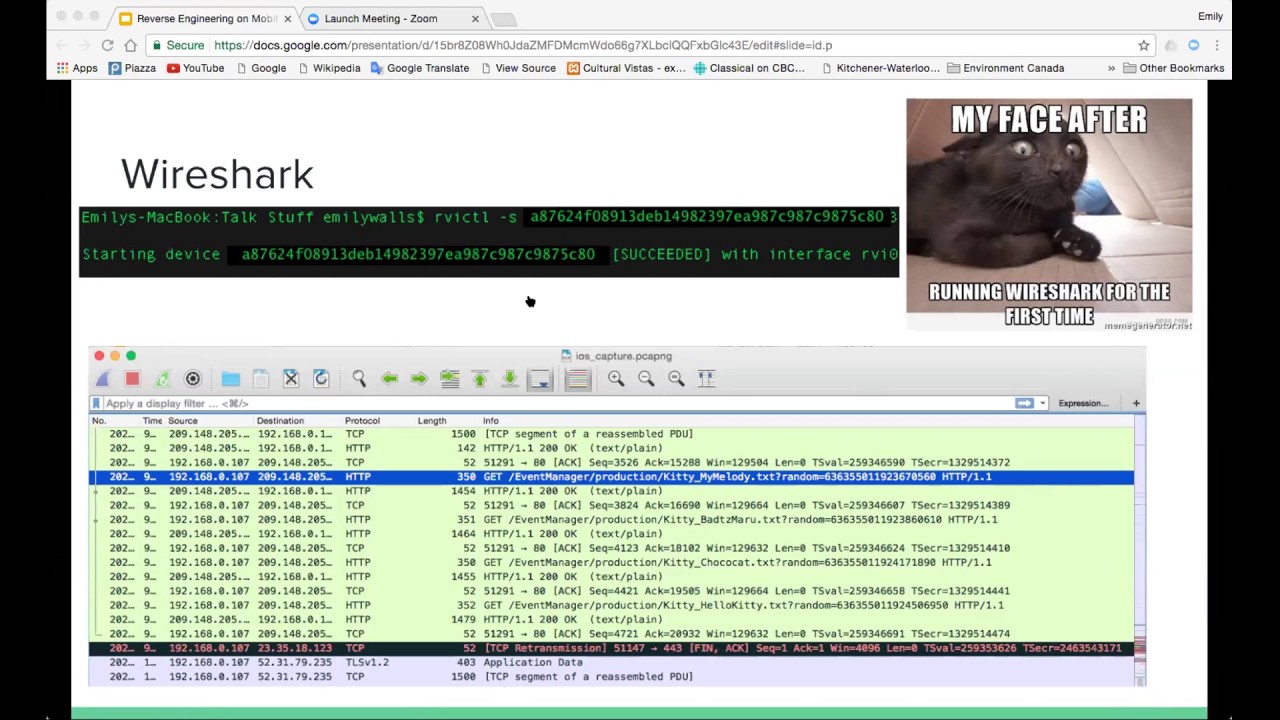Click restart capture green fin icon

pyautogui.click(x=162, y=379)
